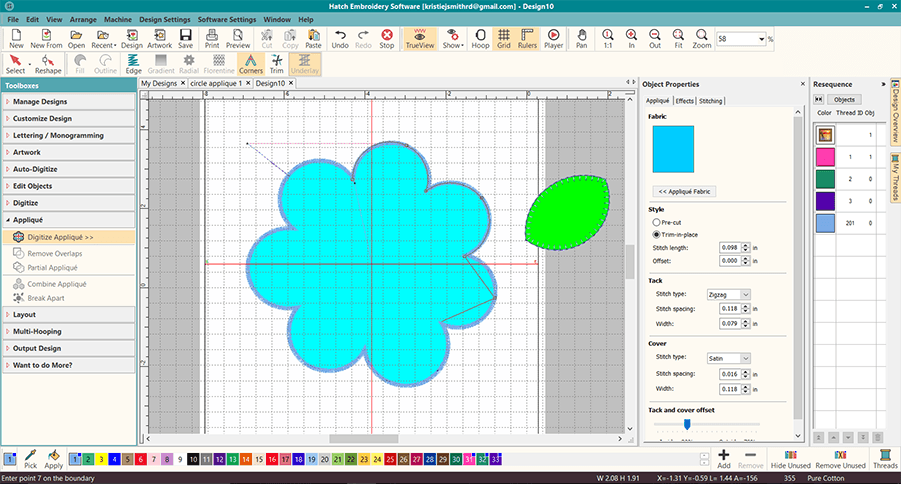Expand the Lettering / Monogramming toolbox
901x484 pixels.
[68, 135]
